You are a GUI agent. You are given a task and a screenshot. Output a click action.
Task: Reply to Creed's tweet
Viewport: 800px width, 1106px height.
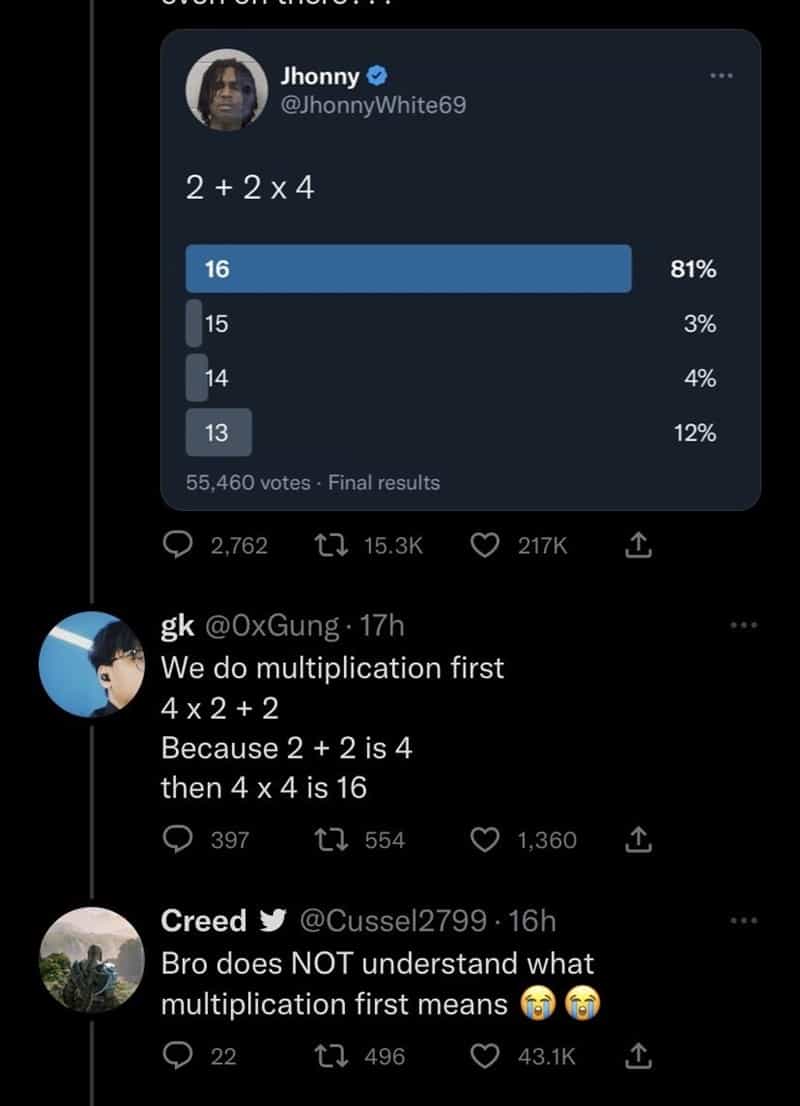click(x=180, y=1056)
